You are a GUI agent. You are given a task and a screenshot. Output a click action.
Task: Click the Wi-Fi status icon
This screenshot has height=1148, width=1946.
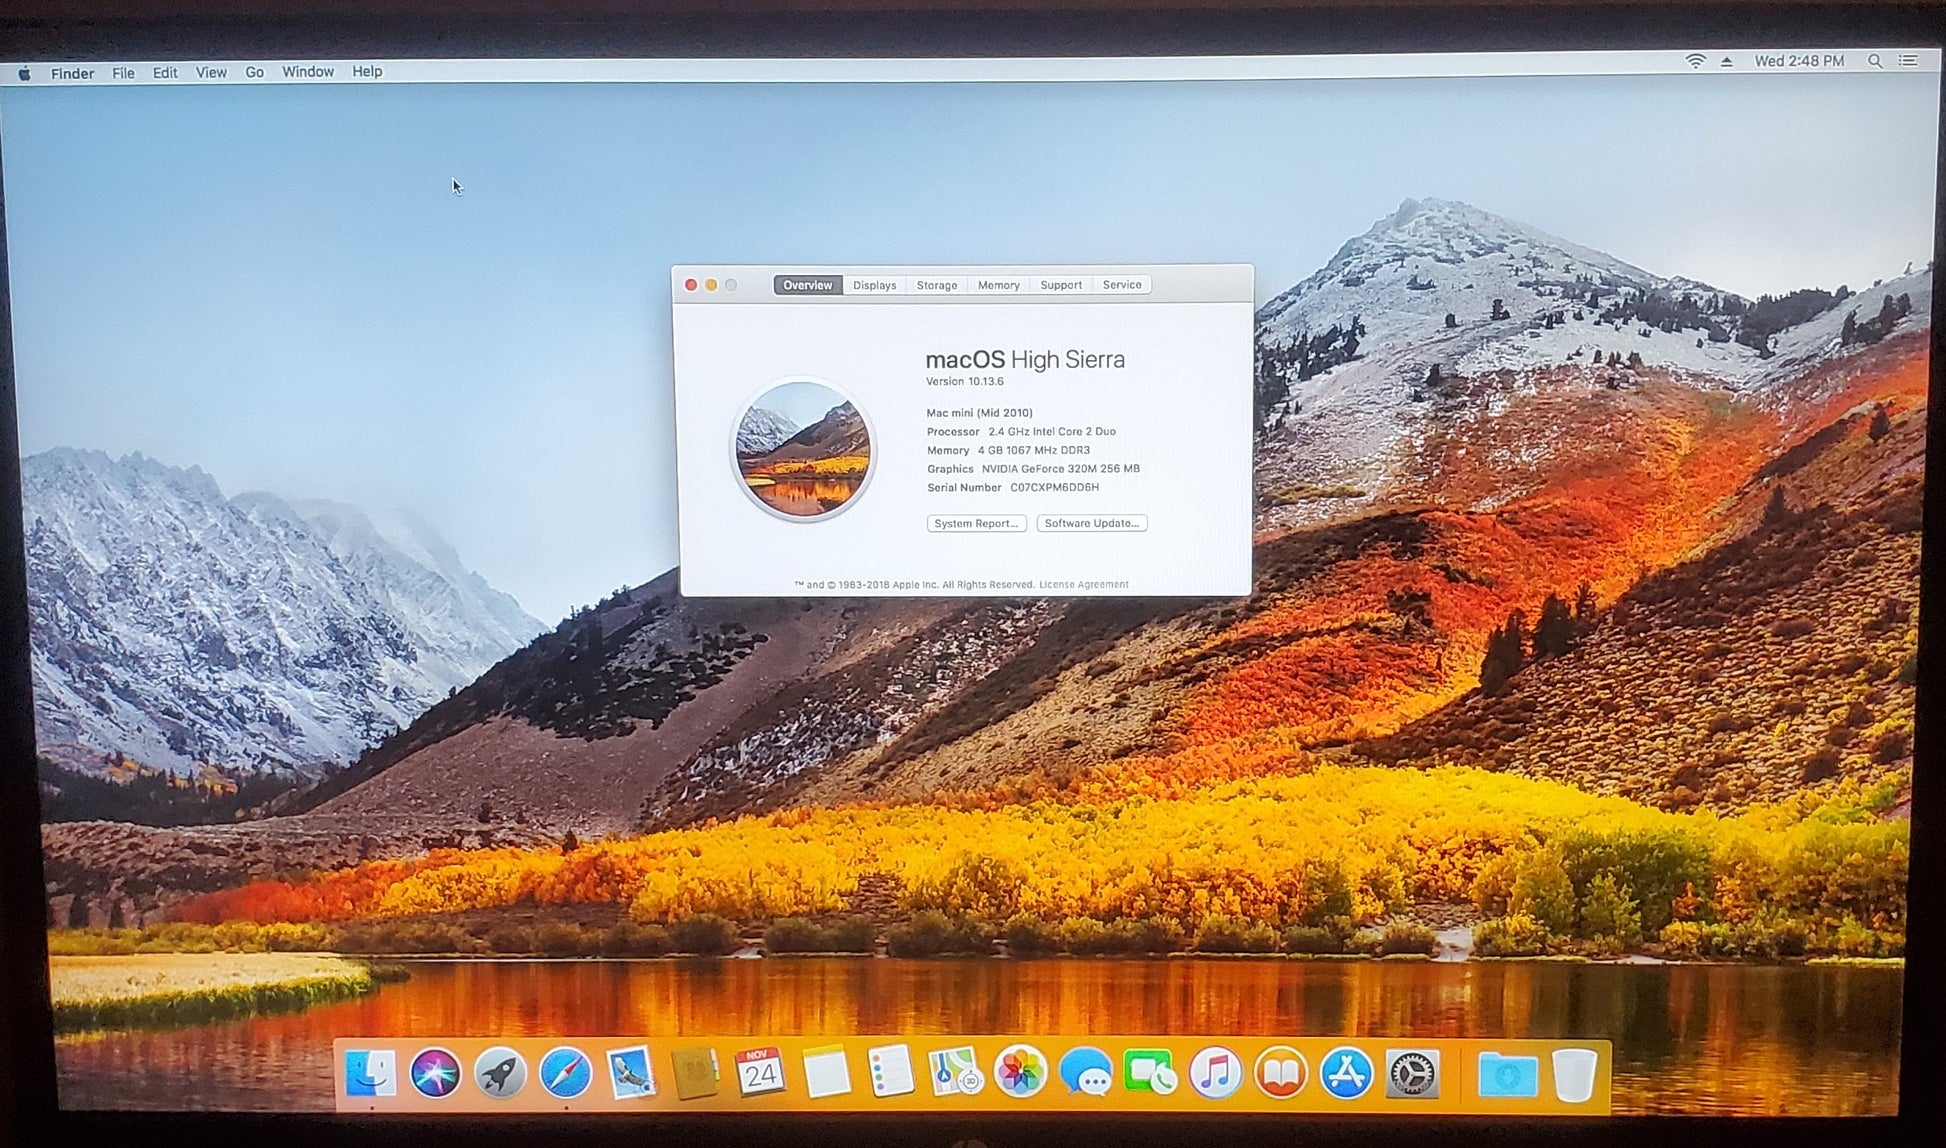click(x=1695, y=61)
